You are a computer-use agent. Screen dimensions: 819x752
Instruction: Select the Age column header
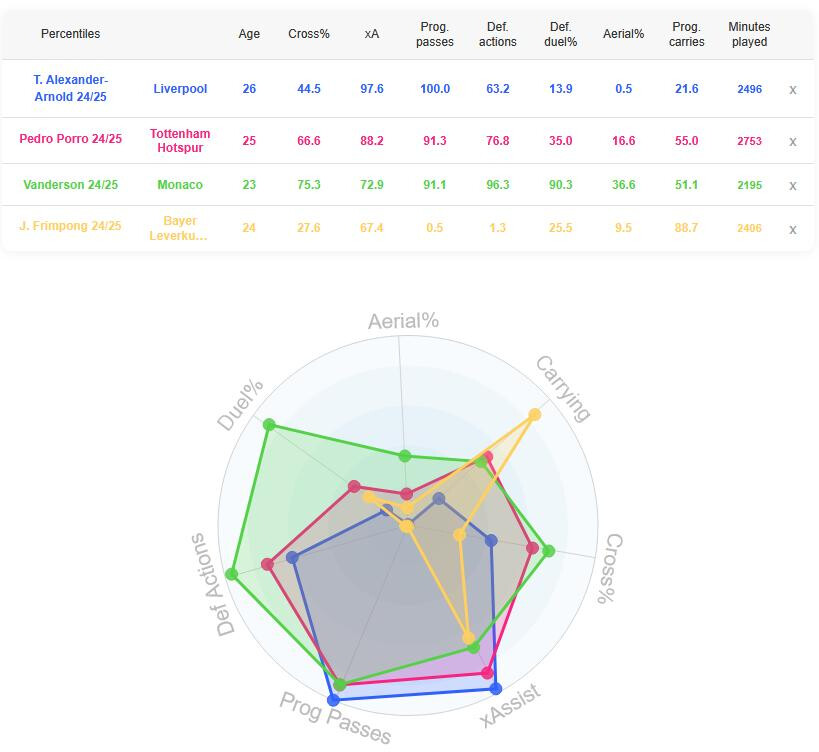coord(249,34)
